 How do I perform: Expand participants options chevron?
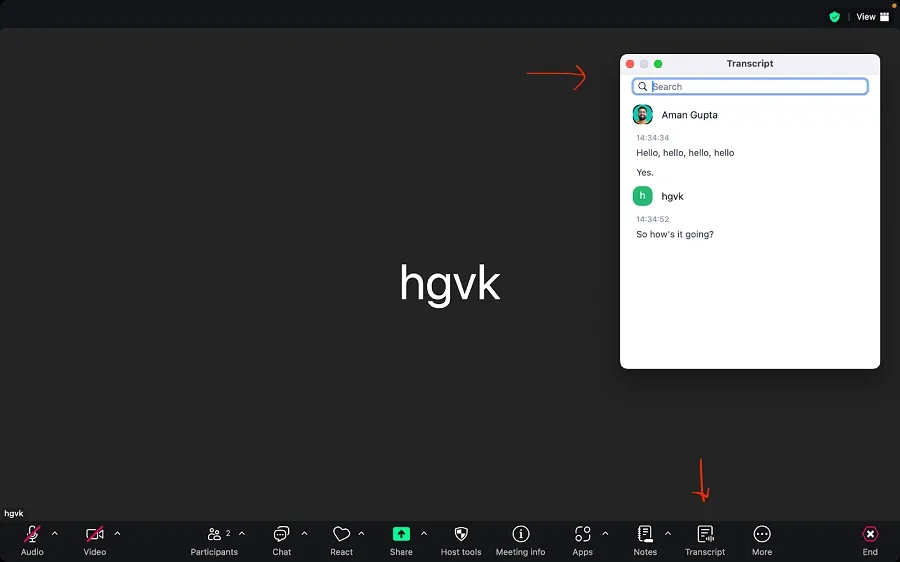point(242,534)
